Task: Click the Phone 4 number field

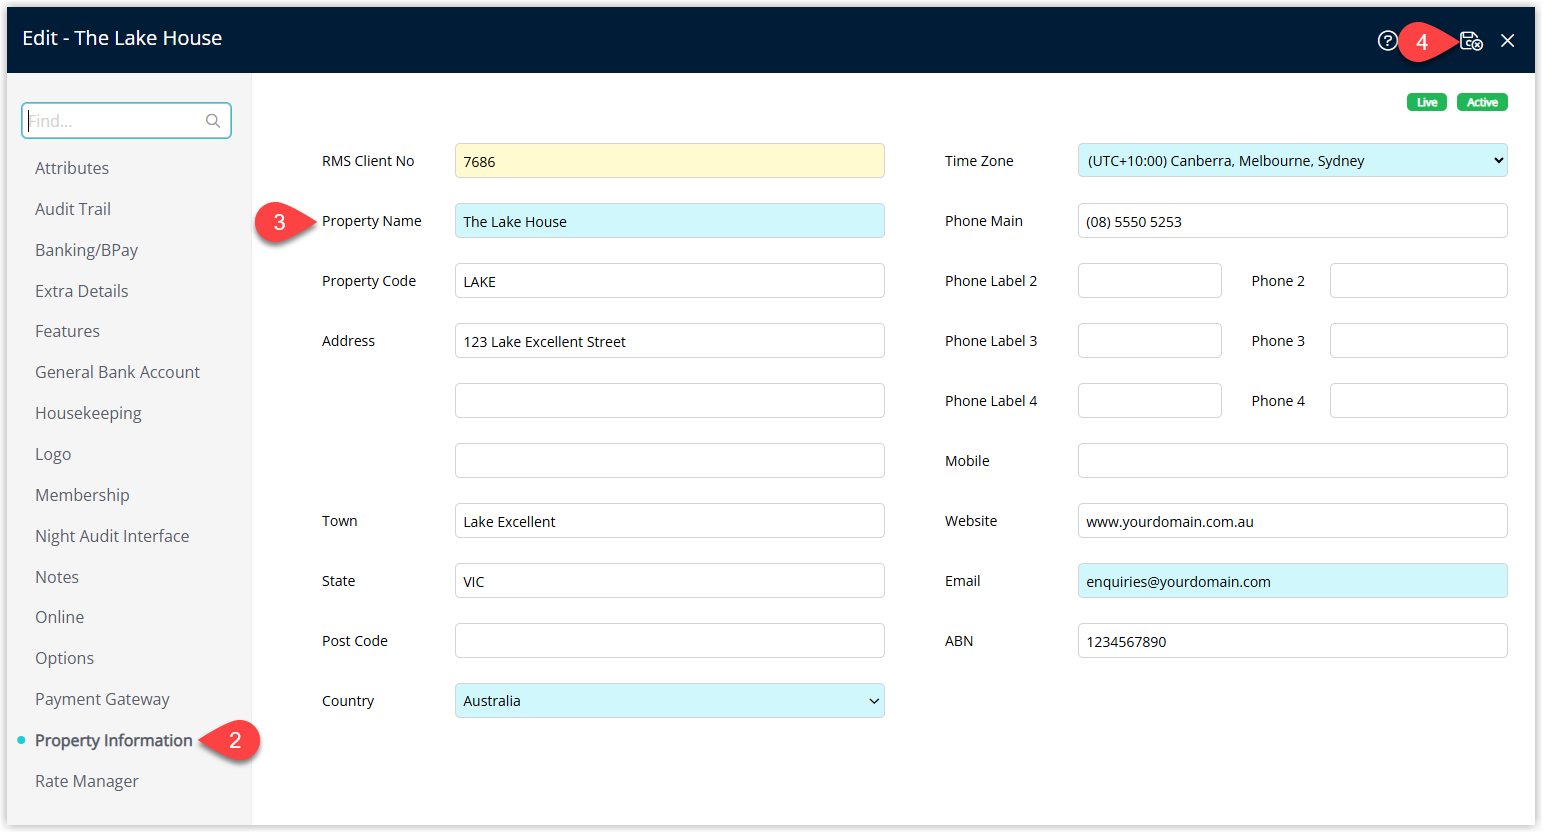Action: click(x=1418, y=400)
